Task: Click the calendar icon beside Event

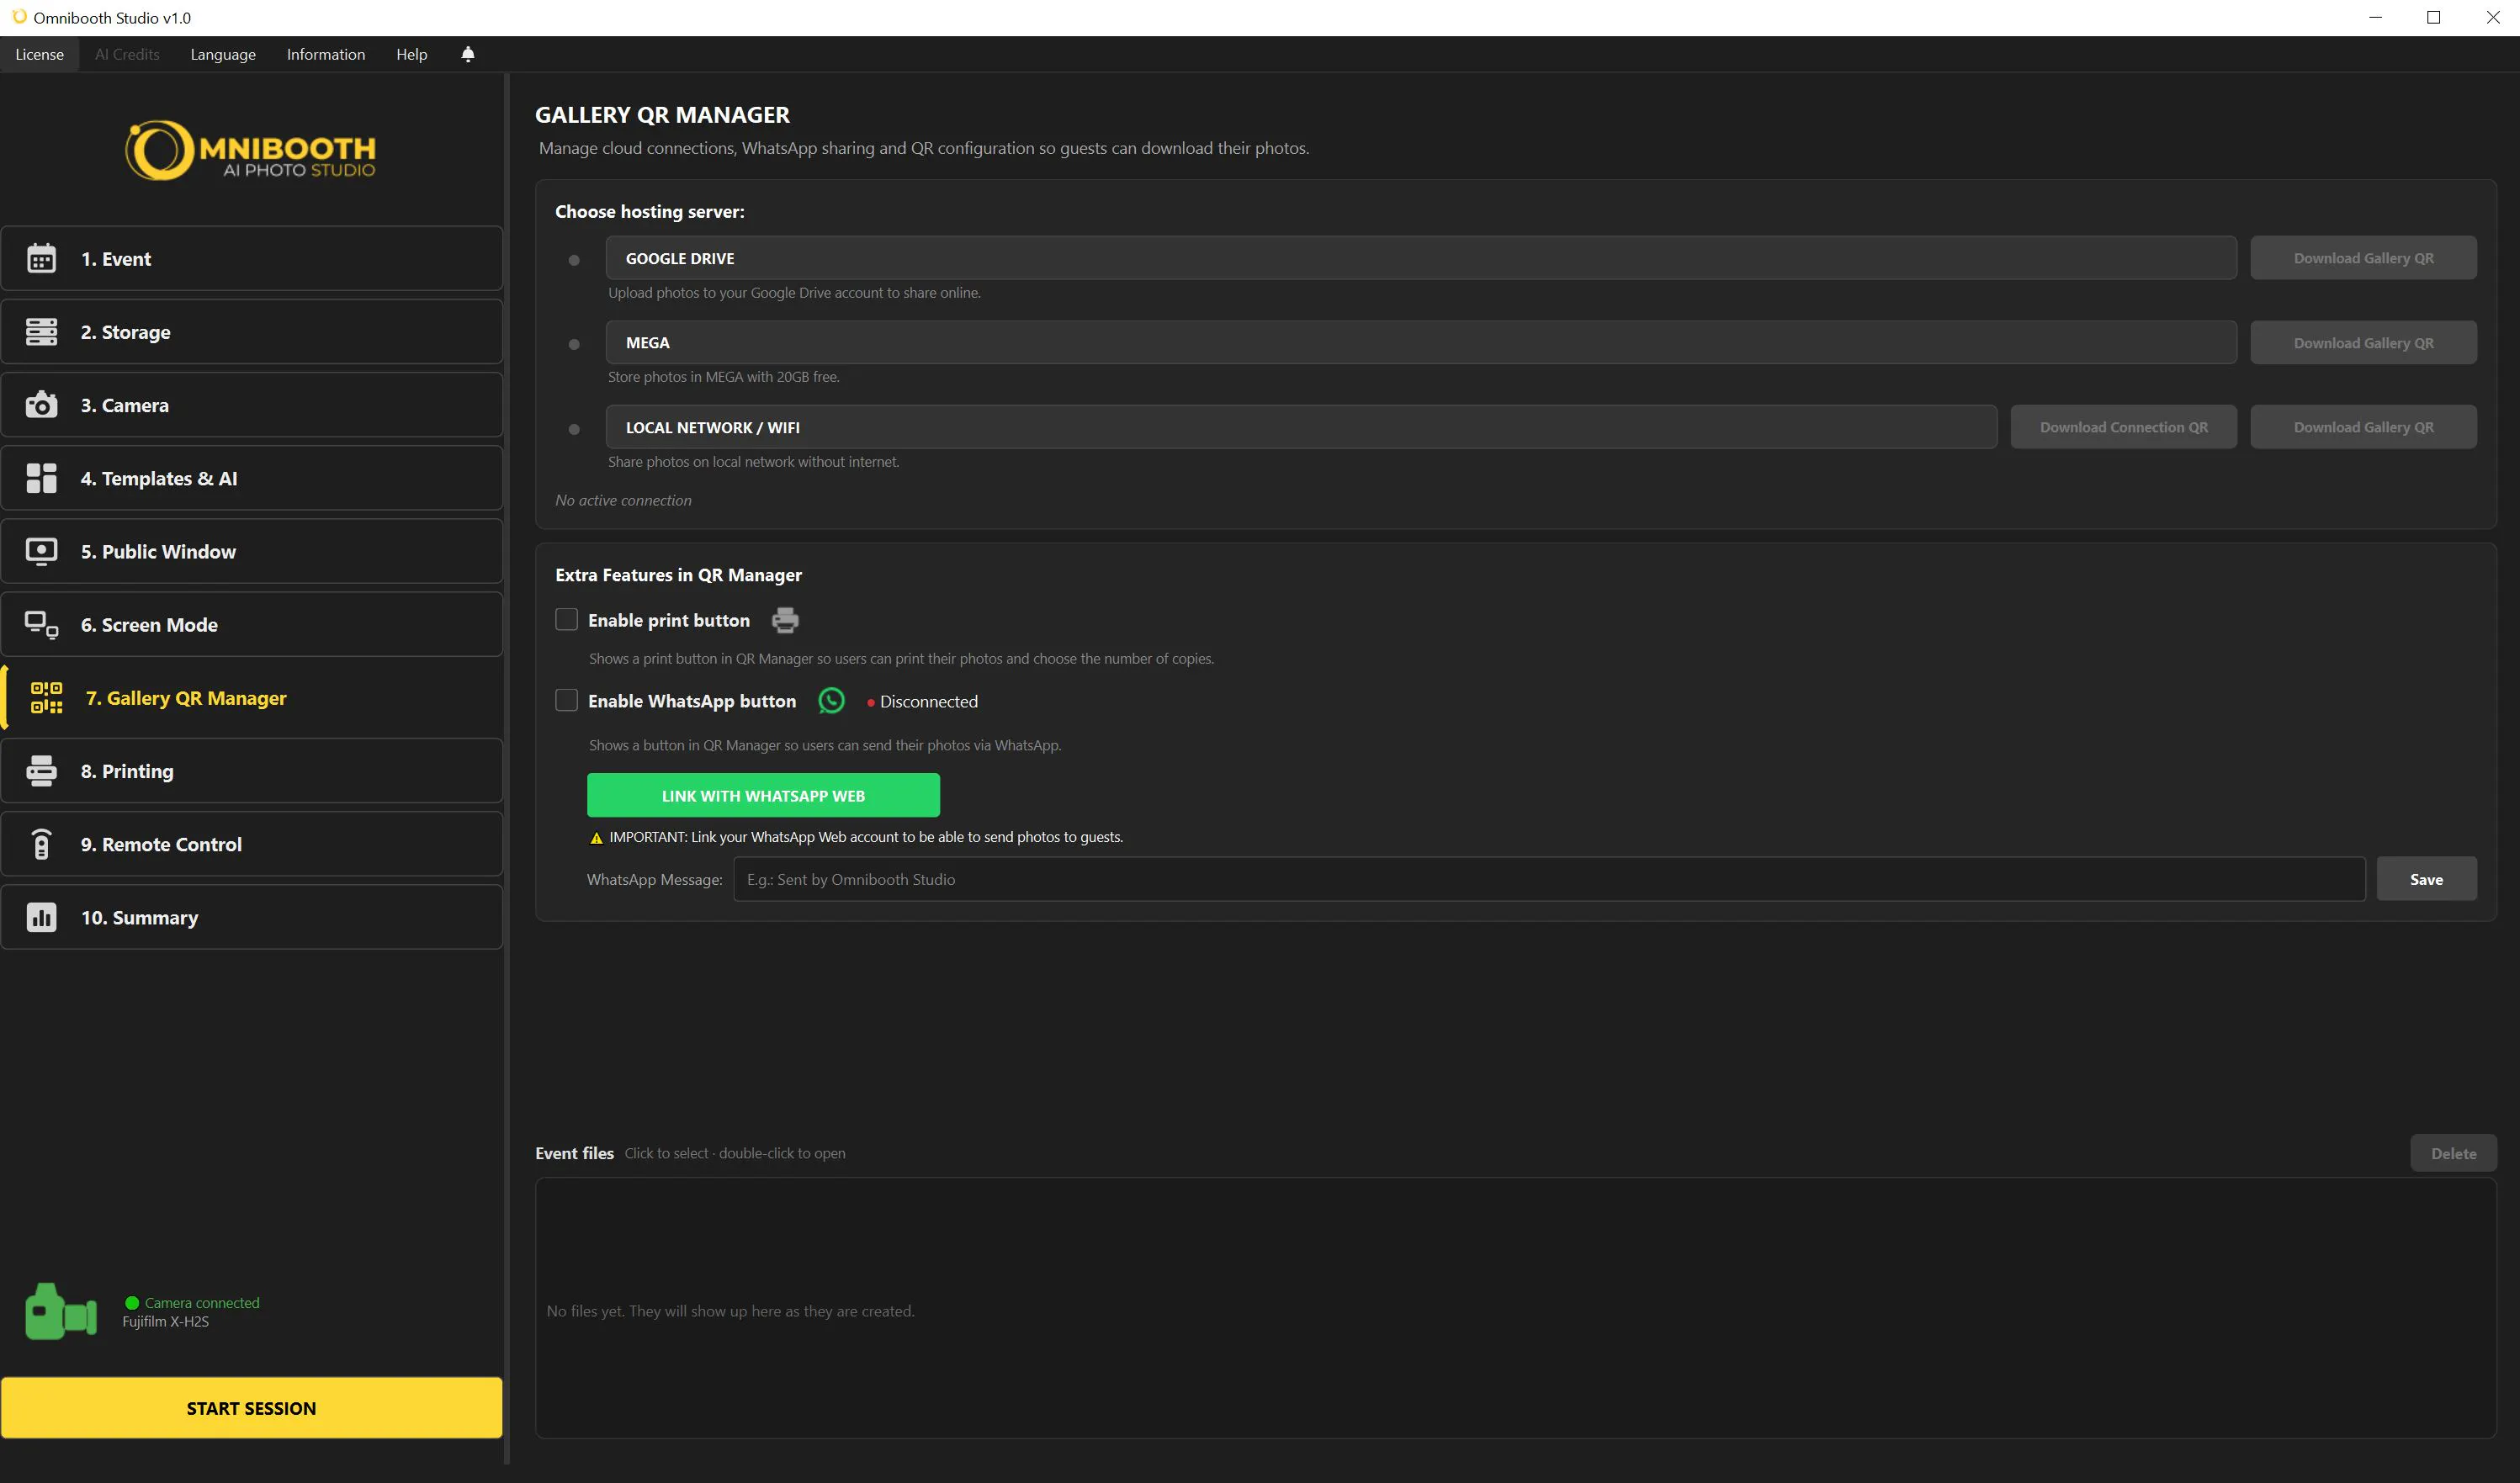Action: coord(41,259)
